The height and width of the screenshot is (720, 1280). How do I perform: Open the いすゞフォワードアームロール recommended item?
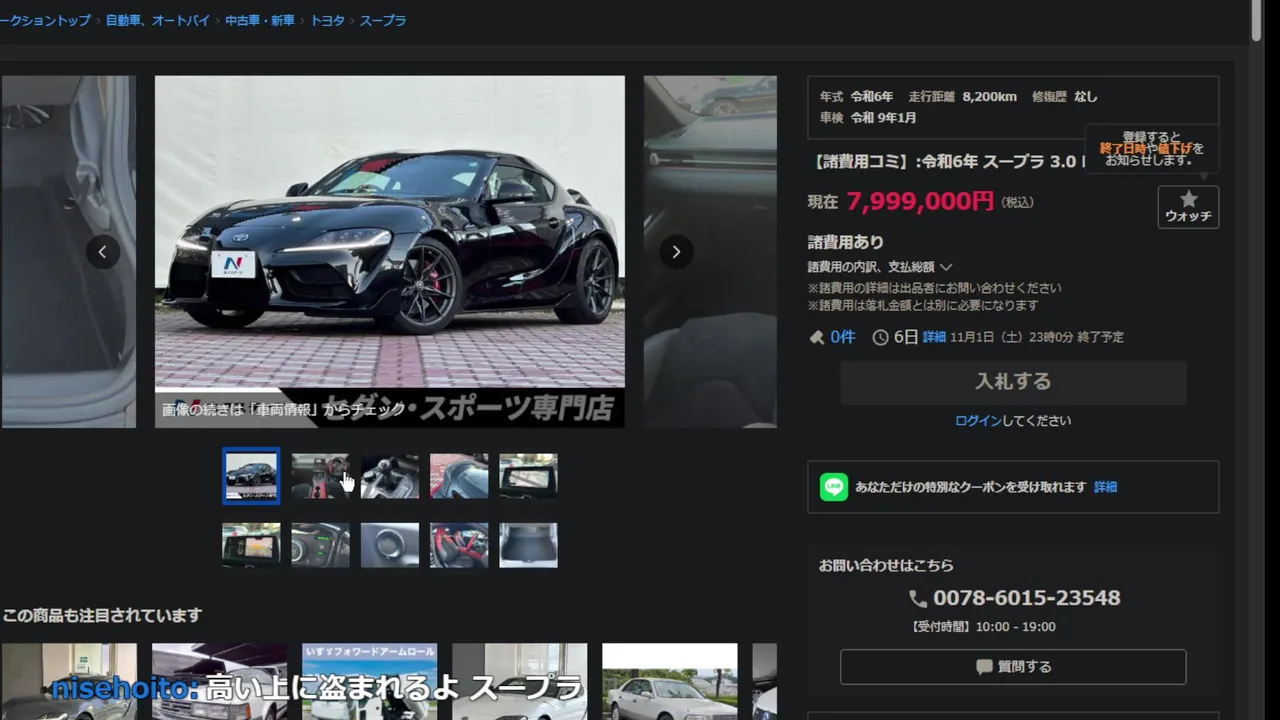click(369, 681)
